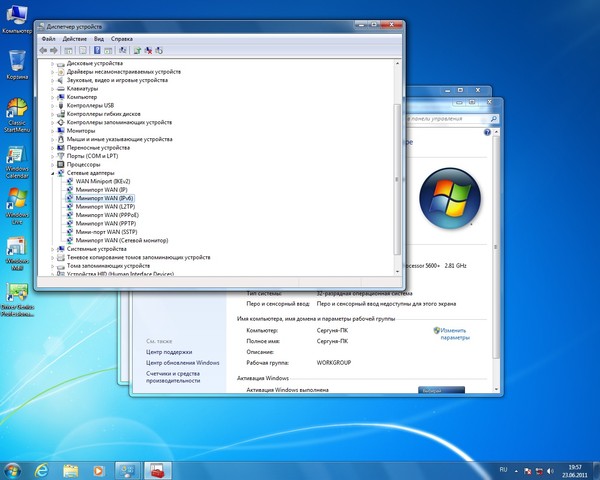Open the Вид menu
The image size is (600, 480).
[99, 39]
